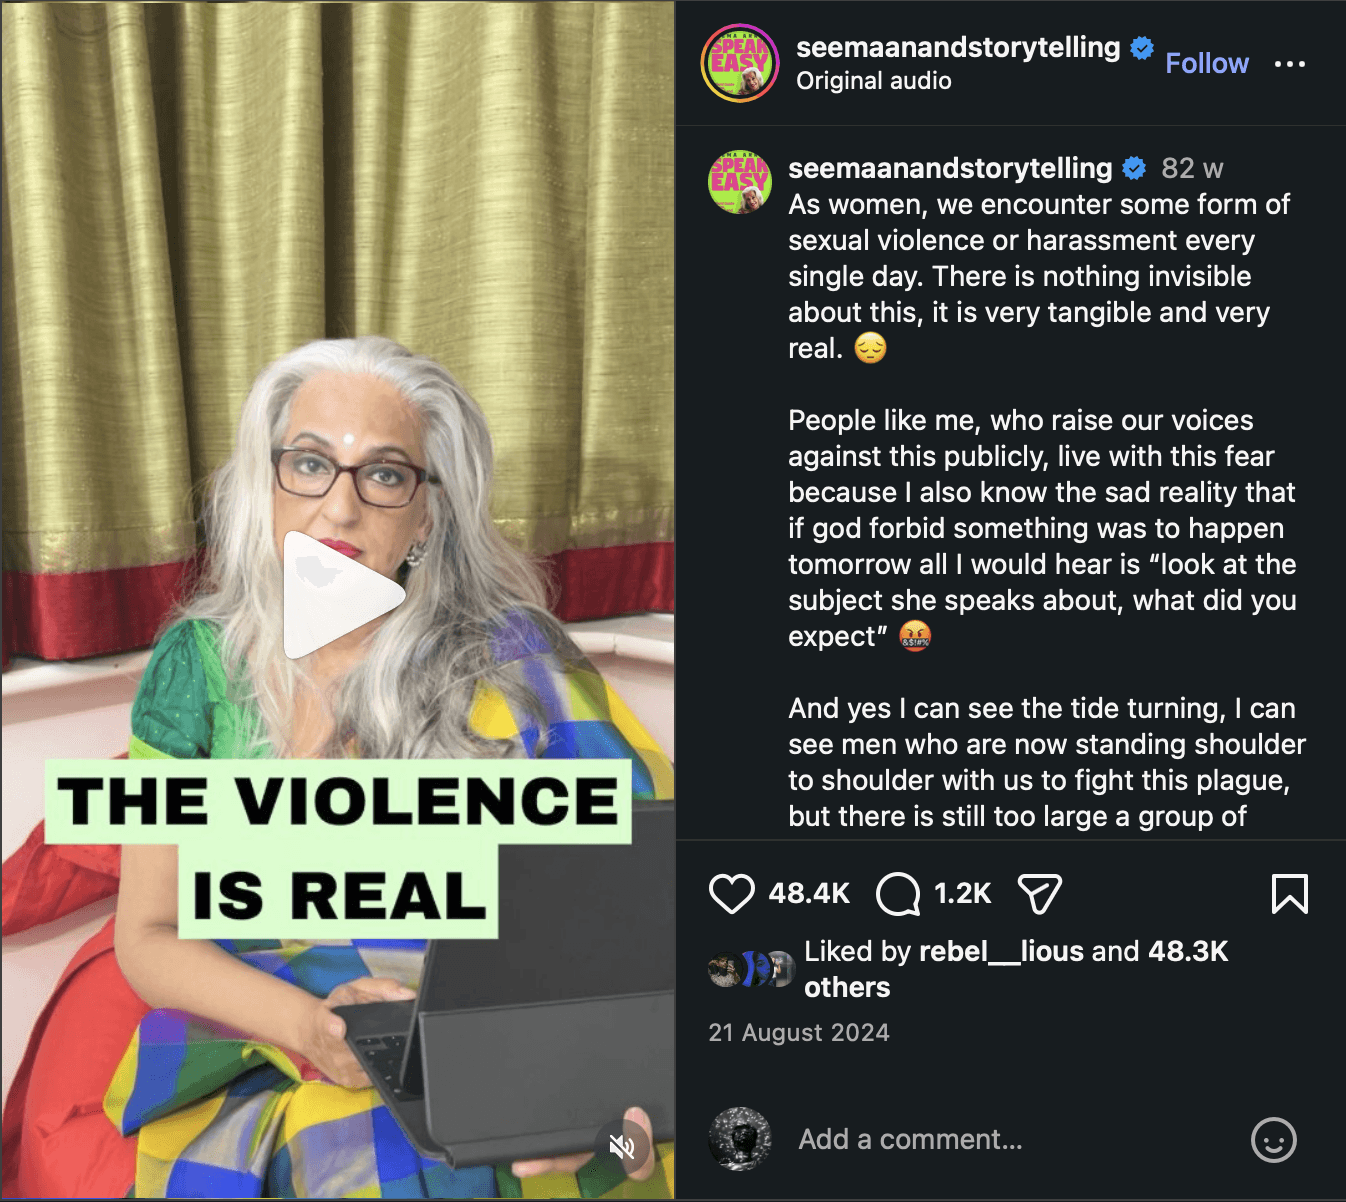Share post using paper plane icon
The height and width of the screenshot is (1202, 1346).
(1039, 893)
